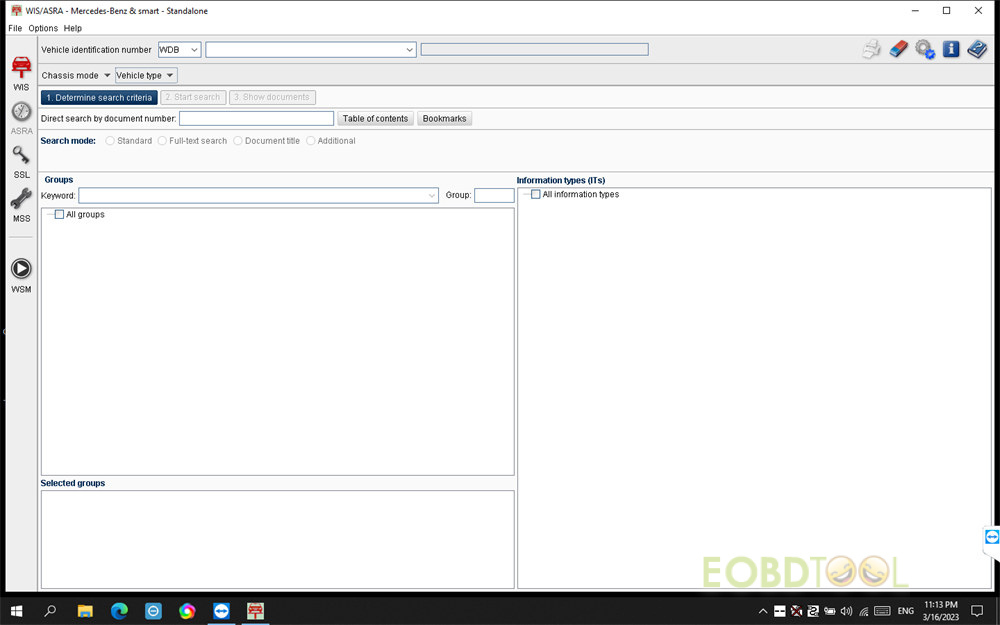Open the colorful ring app in taskbar
This screenshot has height=625, width=1000.
[187, 611]
